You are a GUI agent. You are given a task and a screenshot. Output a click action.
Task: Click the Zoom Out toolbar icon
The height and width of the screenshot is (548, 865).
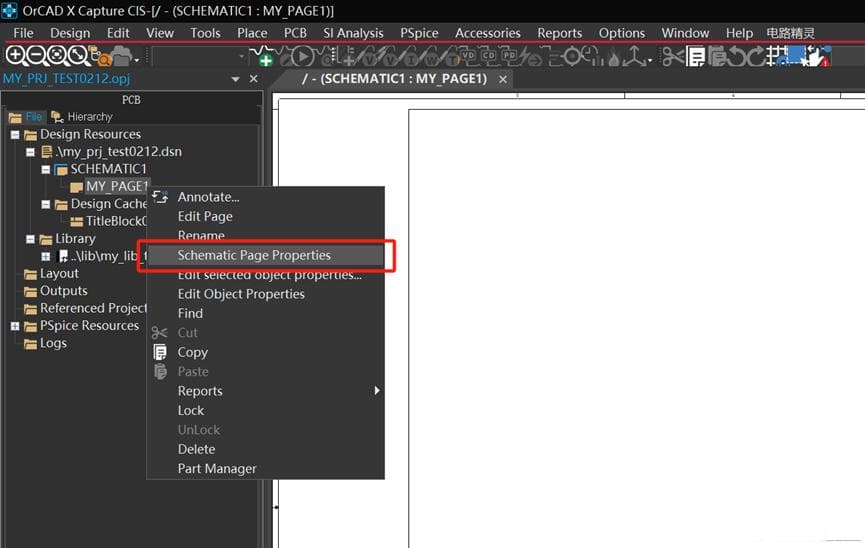click(36, 56)
